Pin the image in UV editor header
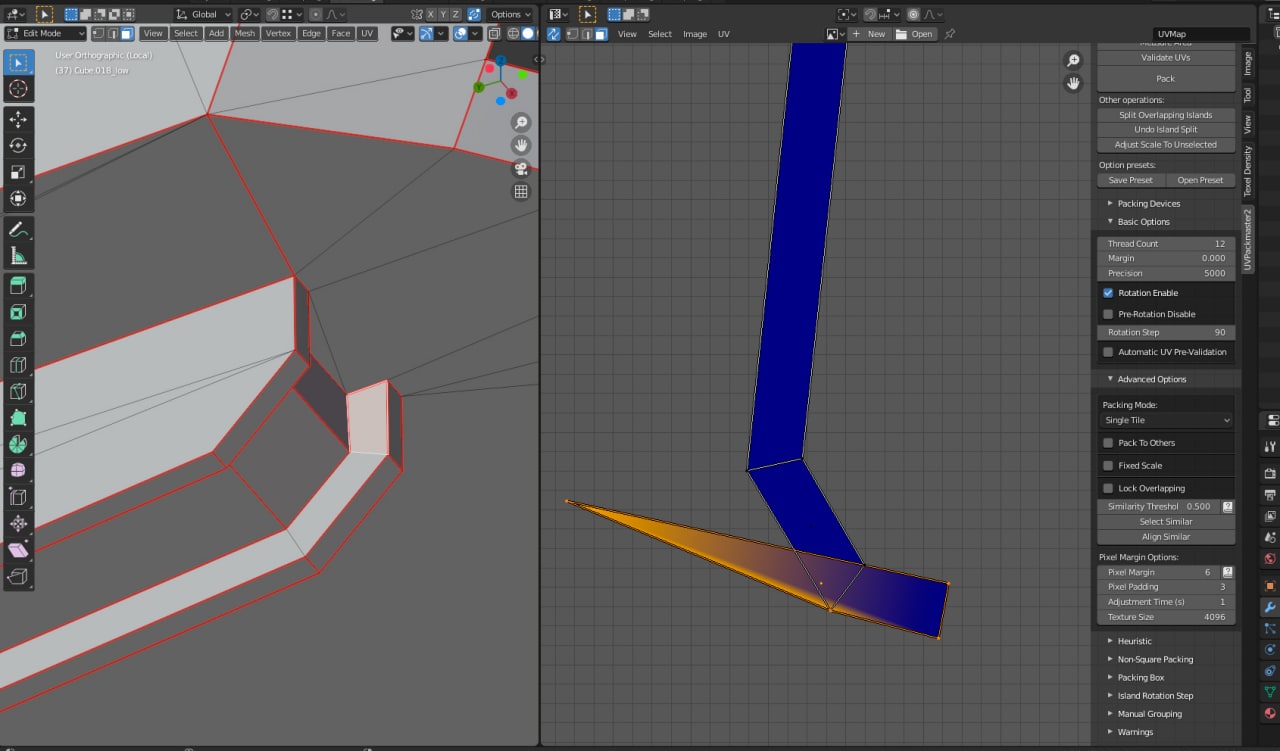 tap(950, 33)
